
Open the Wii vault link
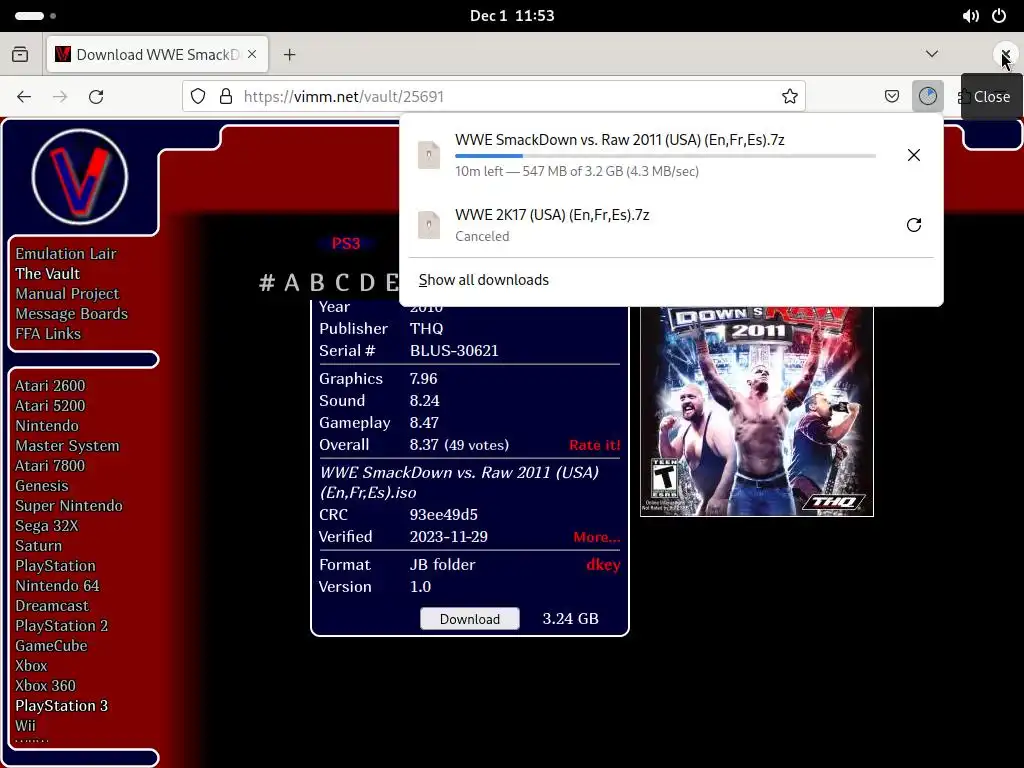pyautogui.click(x=25, y=726)
